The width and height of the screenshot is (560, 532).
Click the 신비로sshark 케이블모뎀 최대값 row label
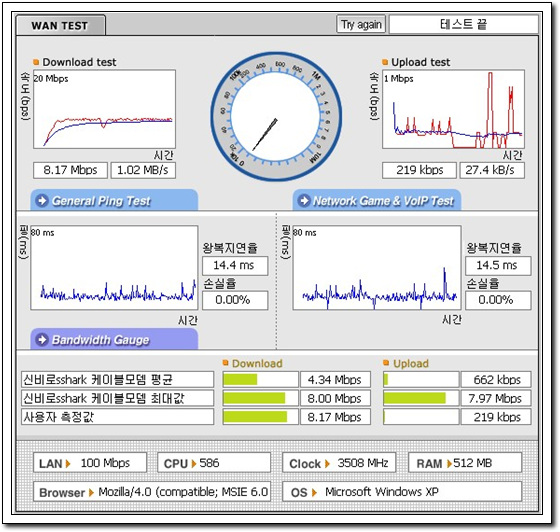pos(118,398)
